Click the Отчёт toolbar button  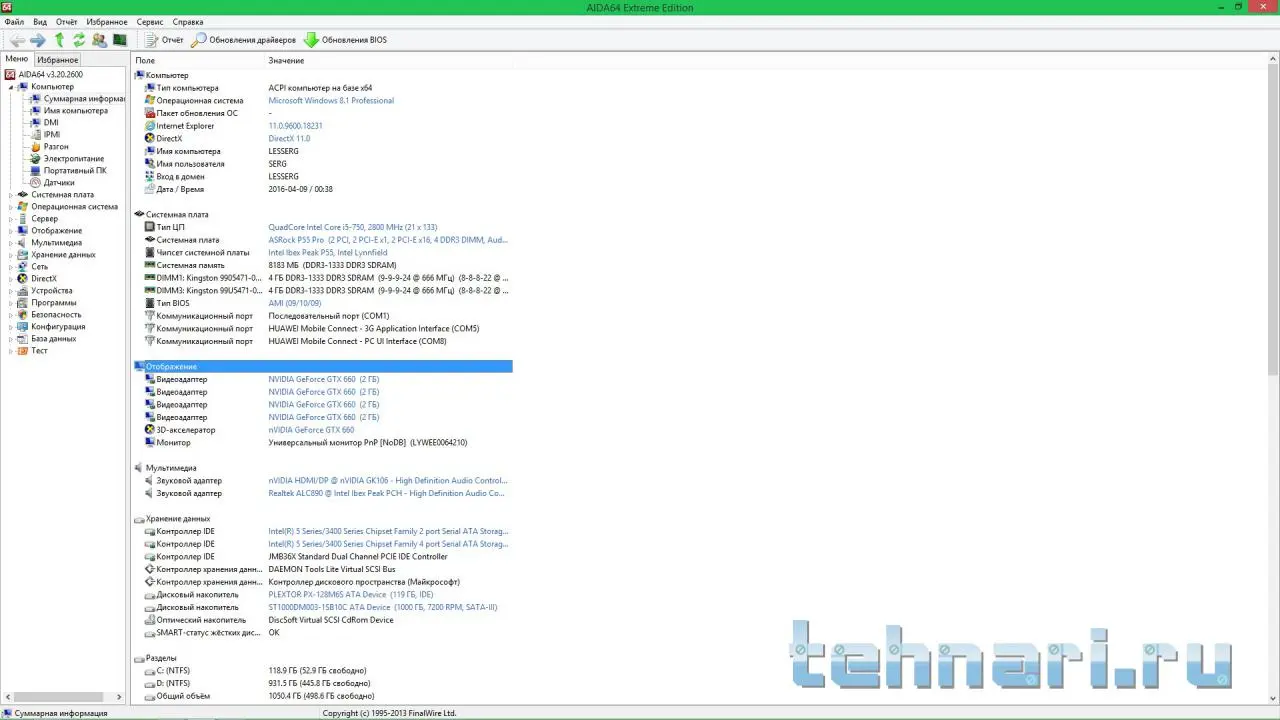point(165,40)
